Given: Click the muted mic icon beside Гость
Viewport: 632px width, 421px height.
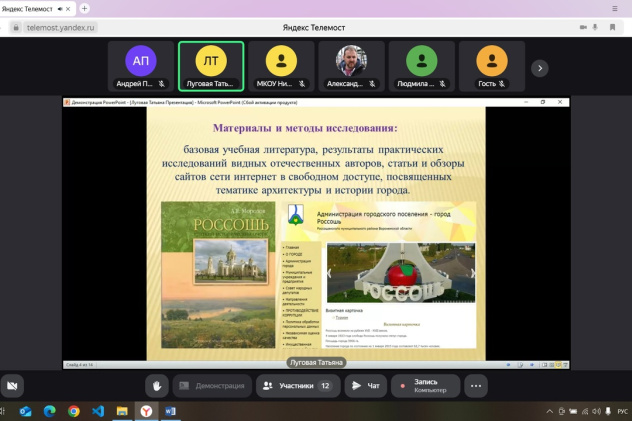Looking at the screenshot, I should click(502, 84).
